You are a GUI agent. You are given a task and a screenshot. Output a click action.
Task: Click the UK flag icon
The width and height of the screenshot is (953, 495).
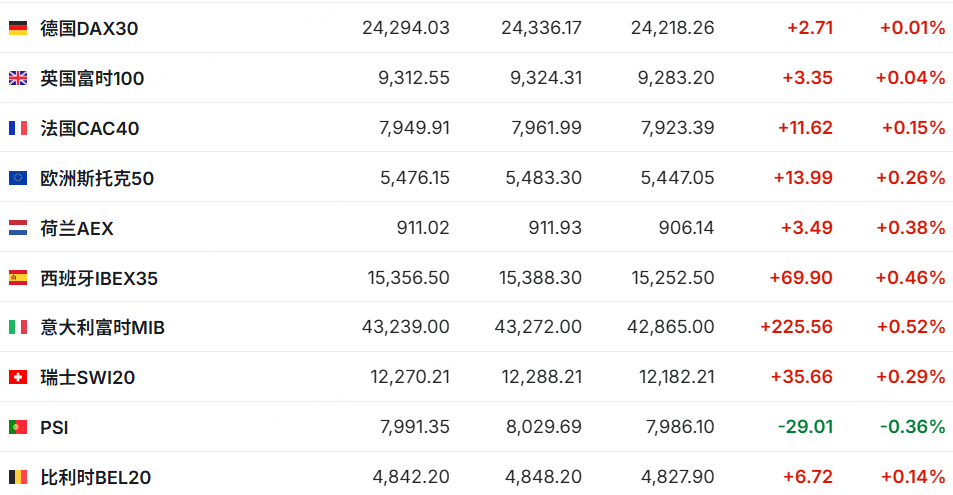[18, 78]
